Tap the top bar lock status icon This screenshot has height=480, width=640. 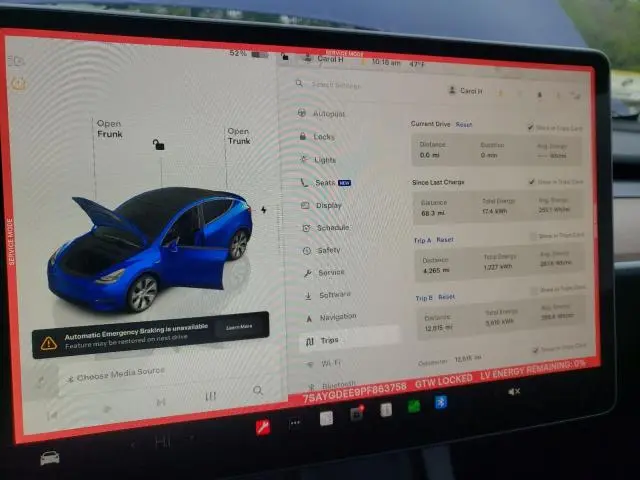pyautogui.click(x=284, y=57)
